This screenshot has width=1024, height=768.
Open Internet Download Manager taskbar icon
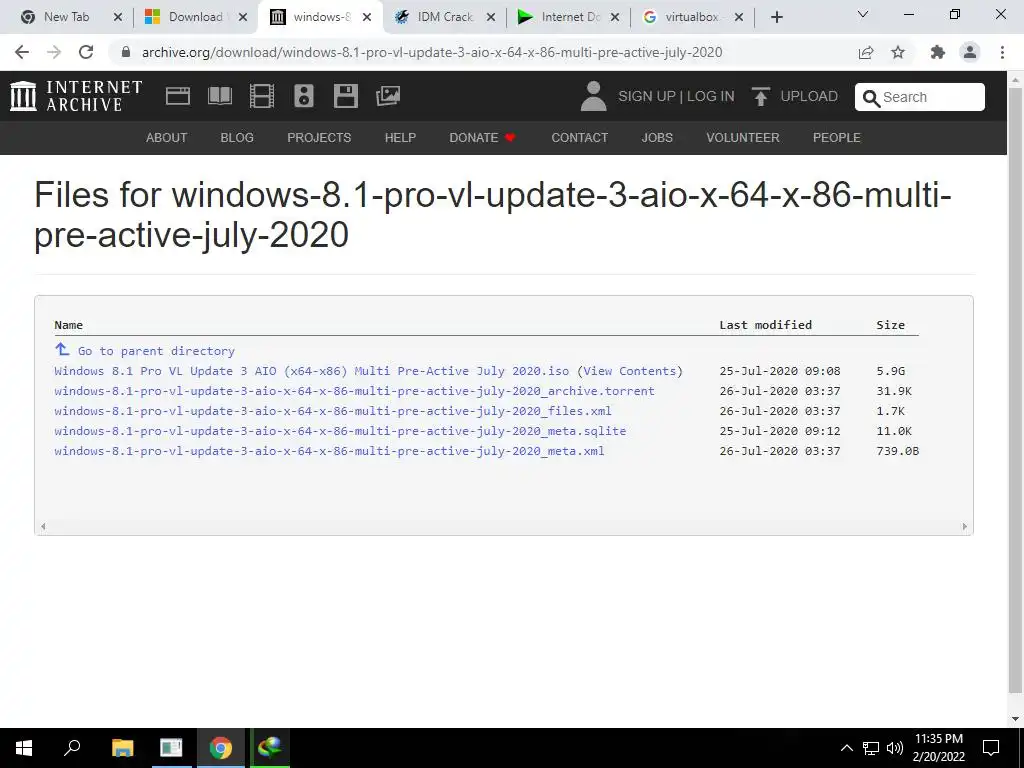269,747
